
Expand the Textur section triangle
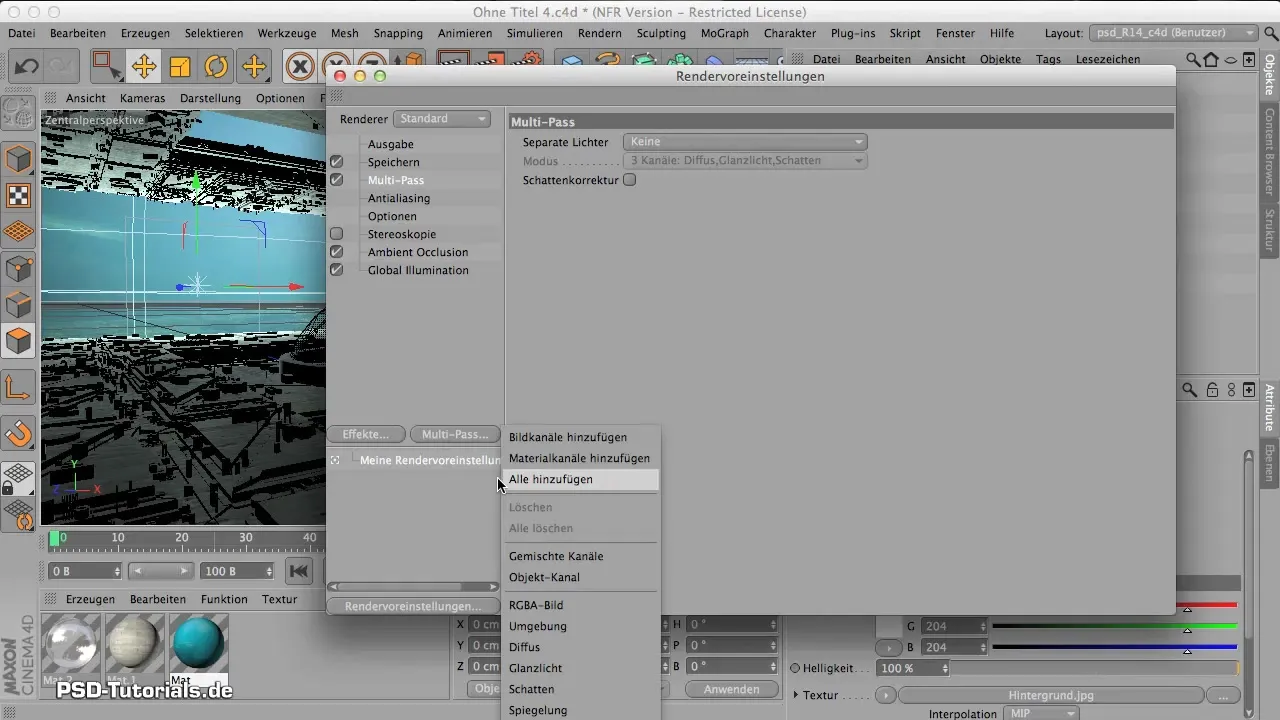coord(796,694)
